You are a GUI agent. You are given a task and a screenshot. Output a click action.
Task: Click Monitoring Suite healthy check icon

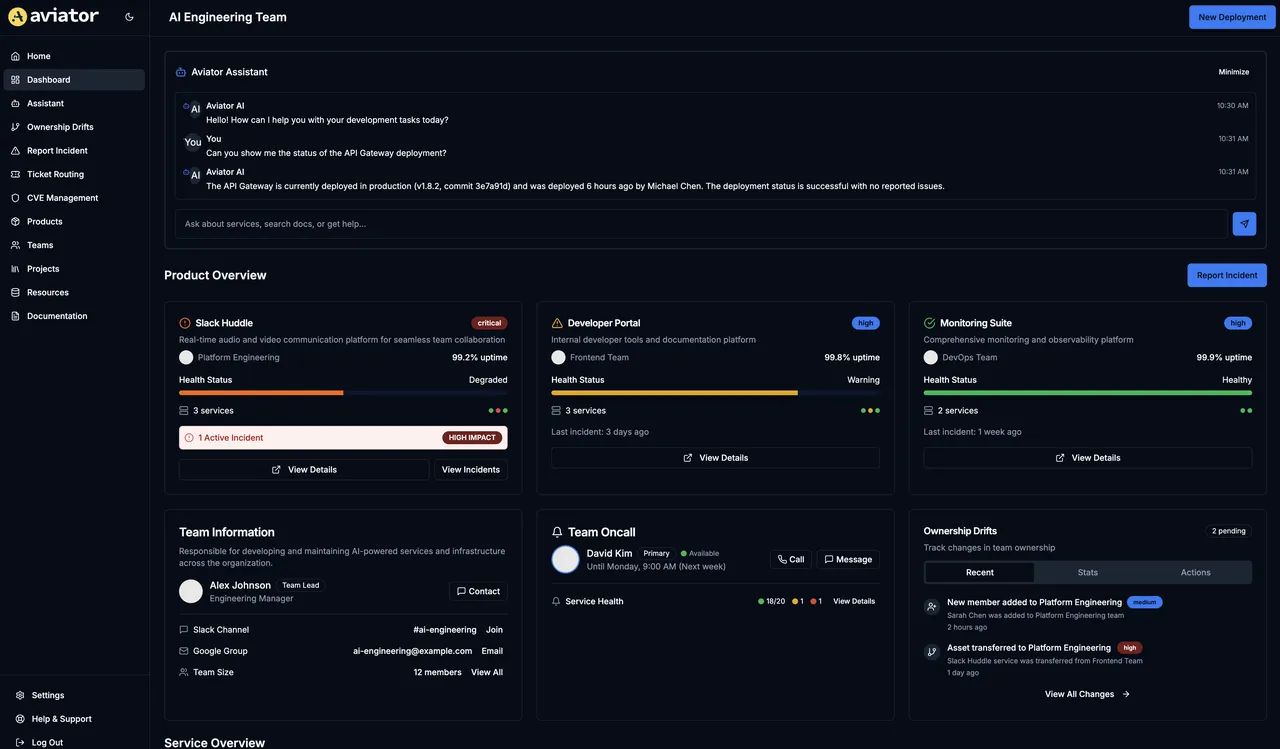(929, 323)
